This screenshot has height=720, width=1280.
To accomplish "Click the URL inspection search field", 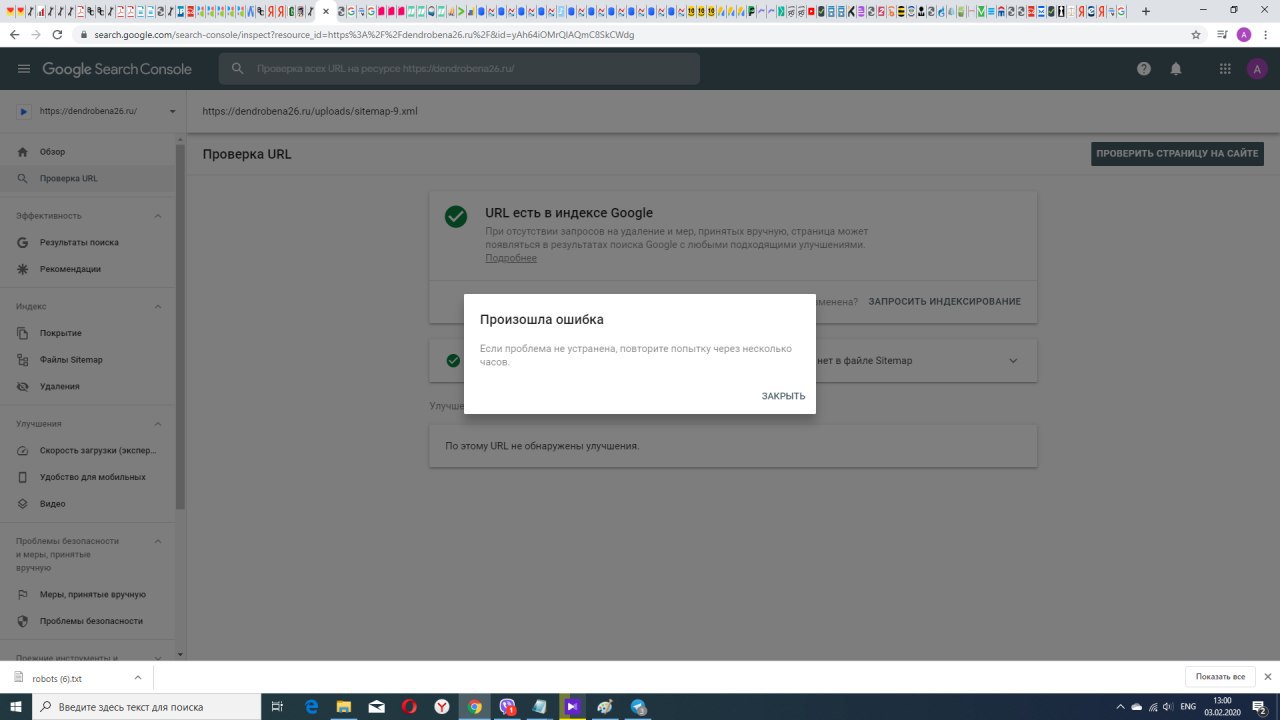I will tap(460, 69).
